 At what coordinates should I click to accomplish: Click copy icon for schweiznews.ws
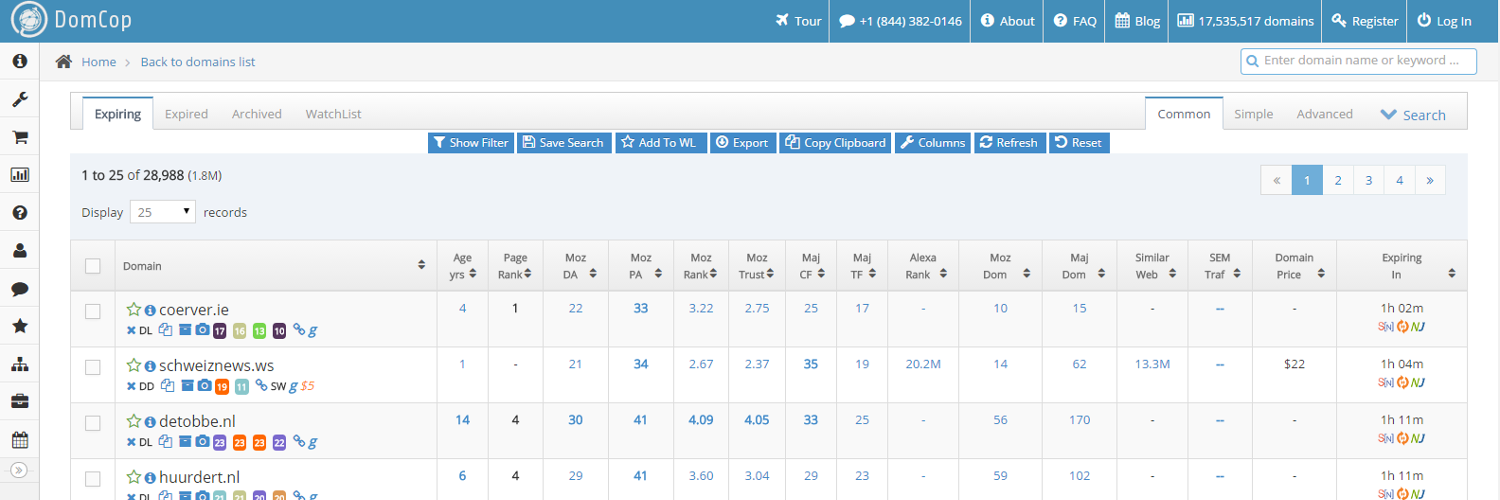168,386
